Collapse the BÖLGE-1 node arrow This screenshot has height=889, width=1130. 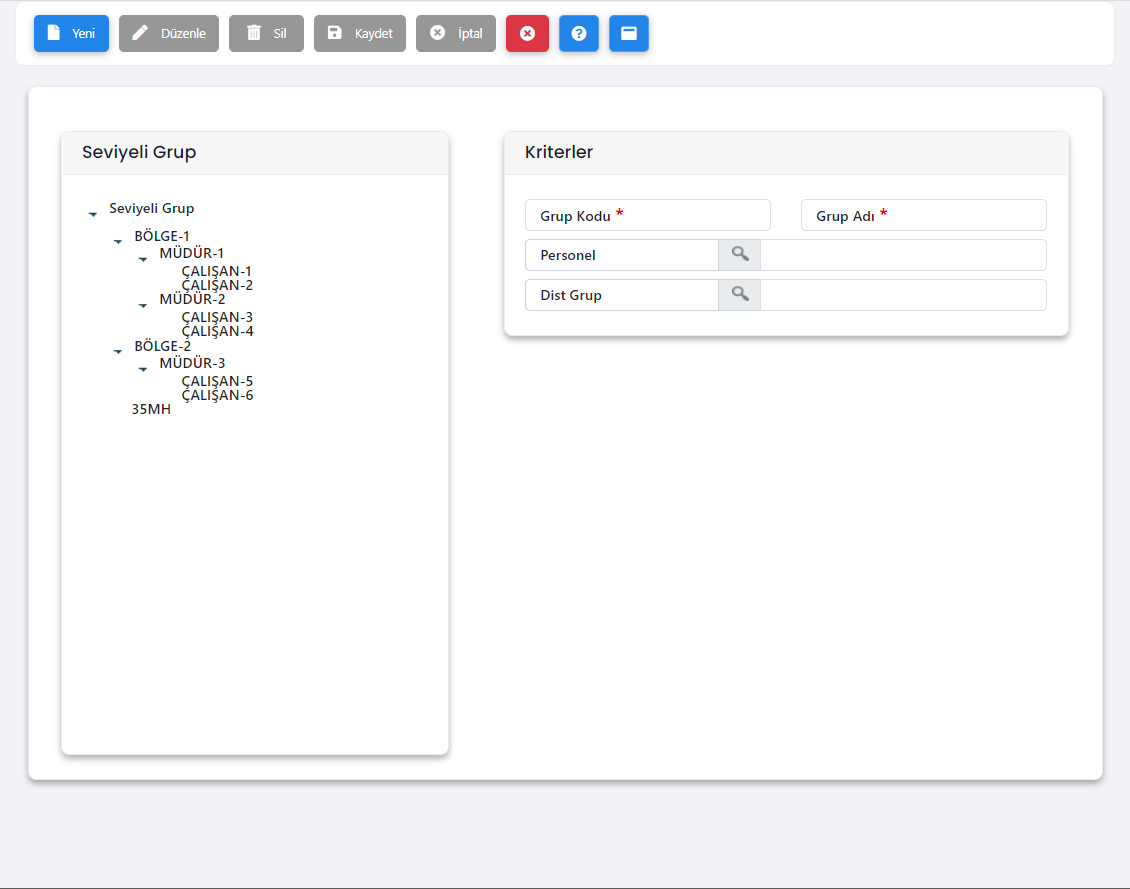point(118,241)
